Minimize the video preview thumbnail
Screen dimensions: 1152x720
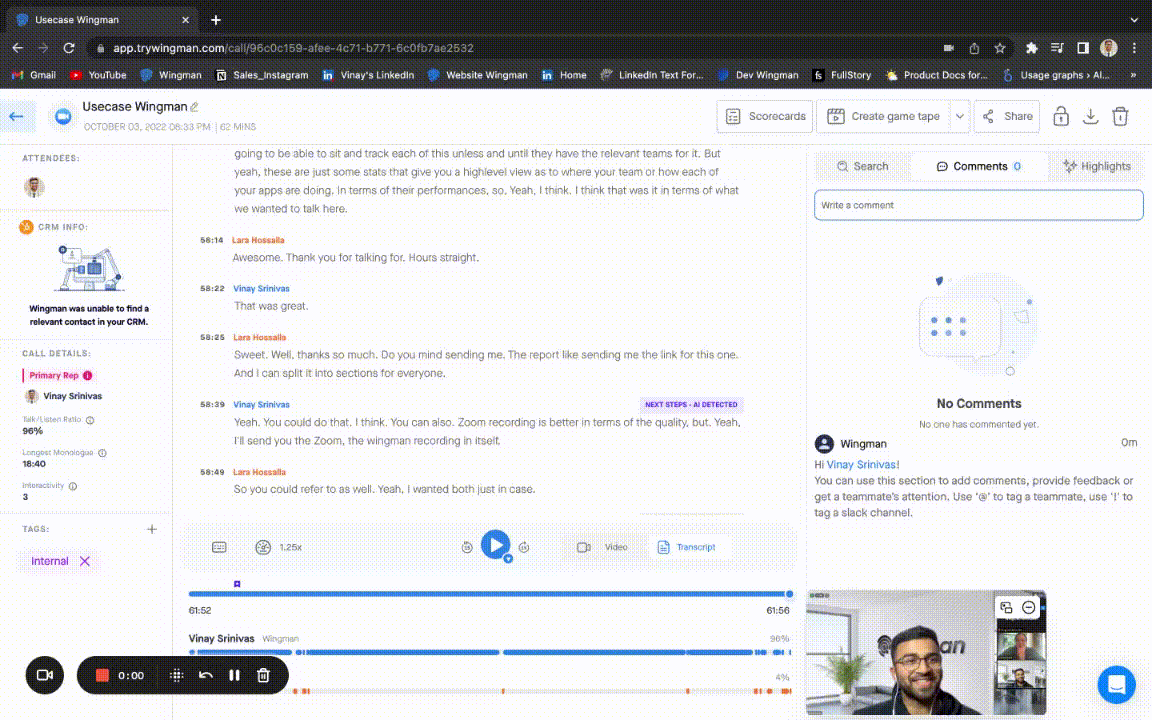point(1029,608)
